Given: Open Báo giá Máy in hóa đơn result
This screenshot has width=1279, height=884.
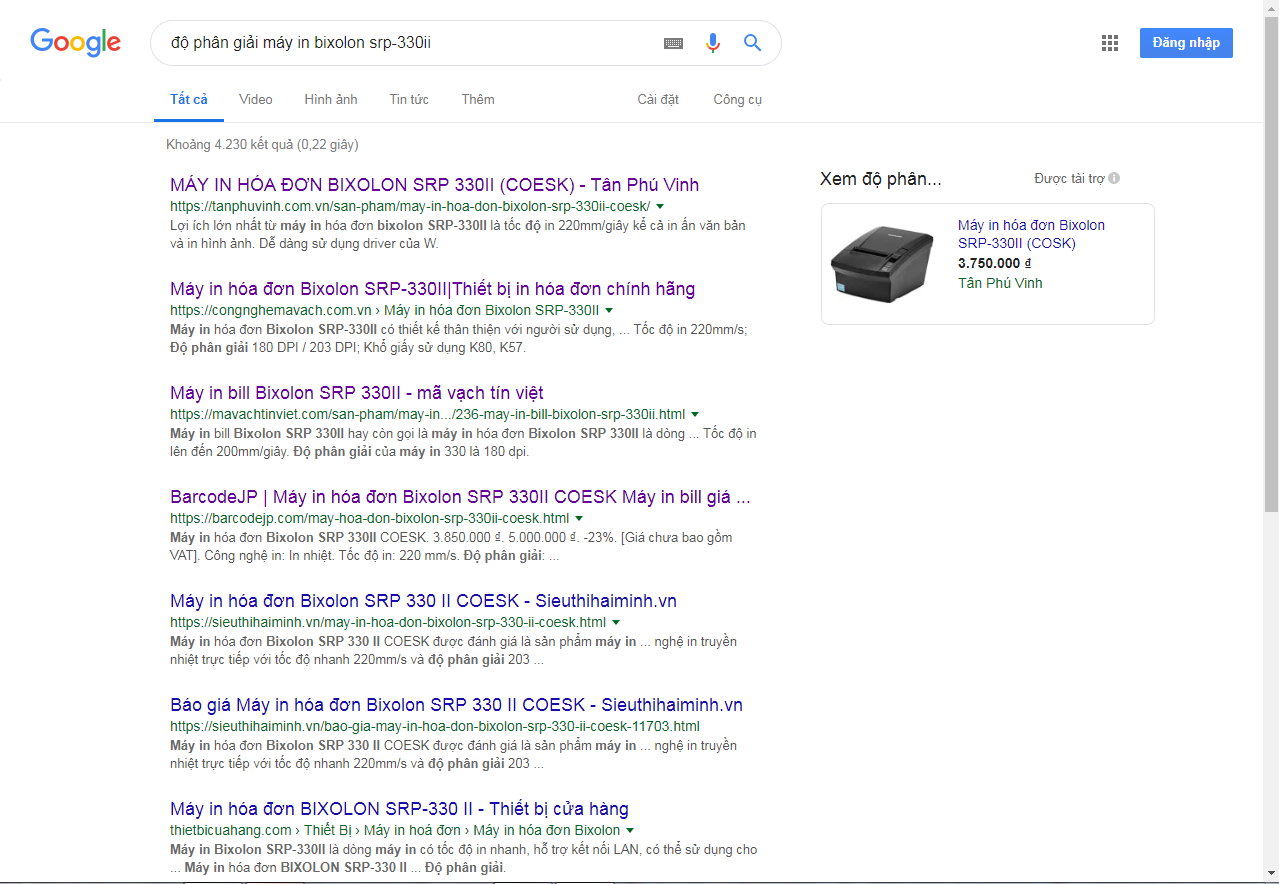Looking at the screenshot, I should (456, 705).
